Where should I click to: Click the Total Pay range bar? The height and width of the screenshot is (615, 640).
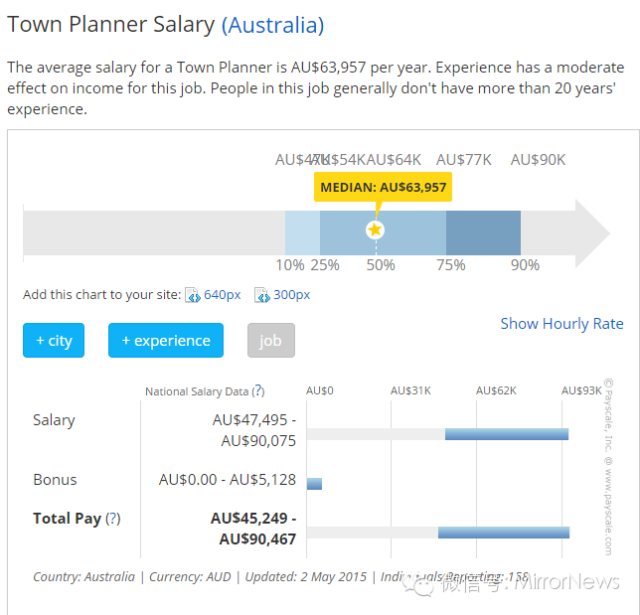click(x=503, y=532)
